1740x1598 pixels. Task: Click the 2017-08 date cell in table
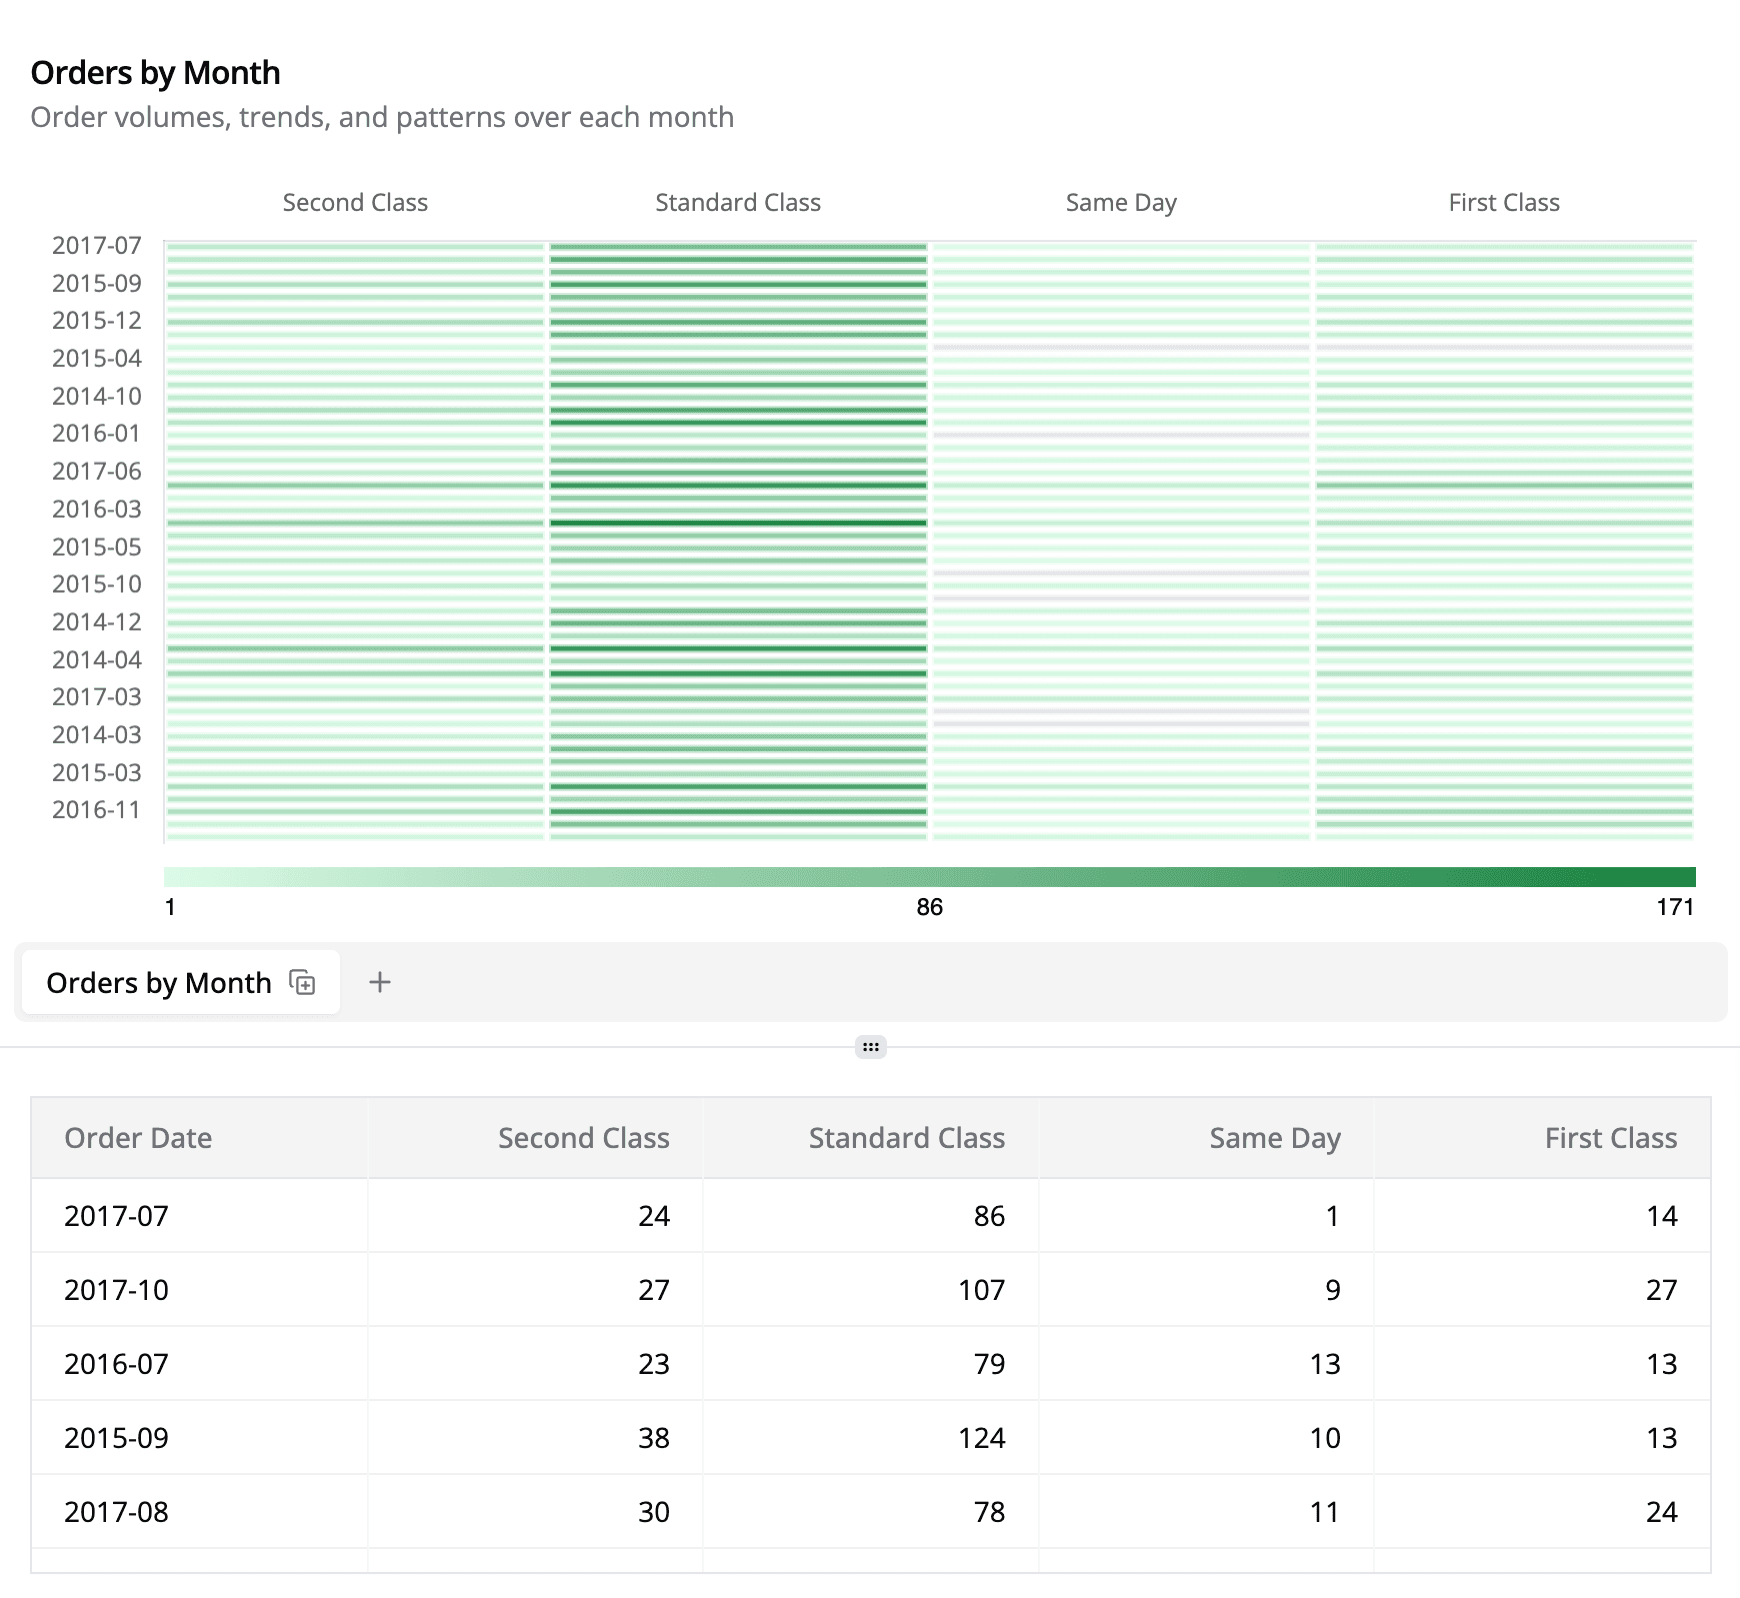click(117, 1512)
